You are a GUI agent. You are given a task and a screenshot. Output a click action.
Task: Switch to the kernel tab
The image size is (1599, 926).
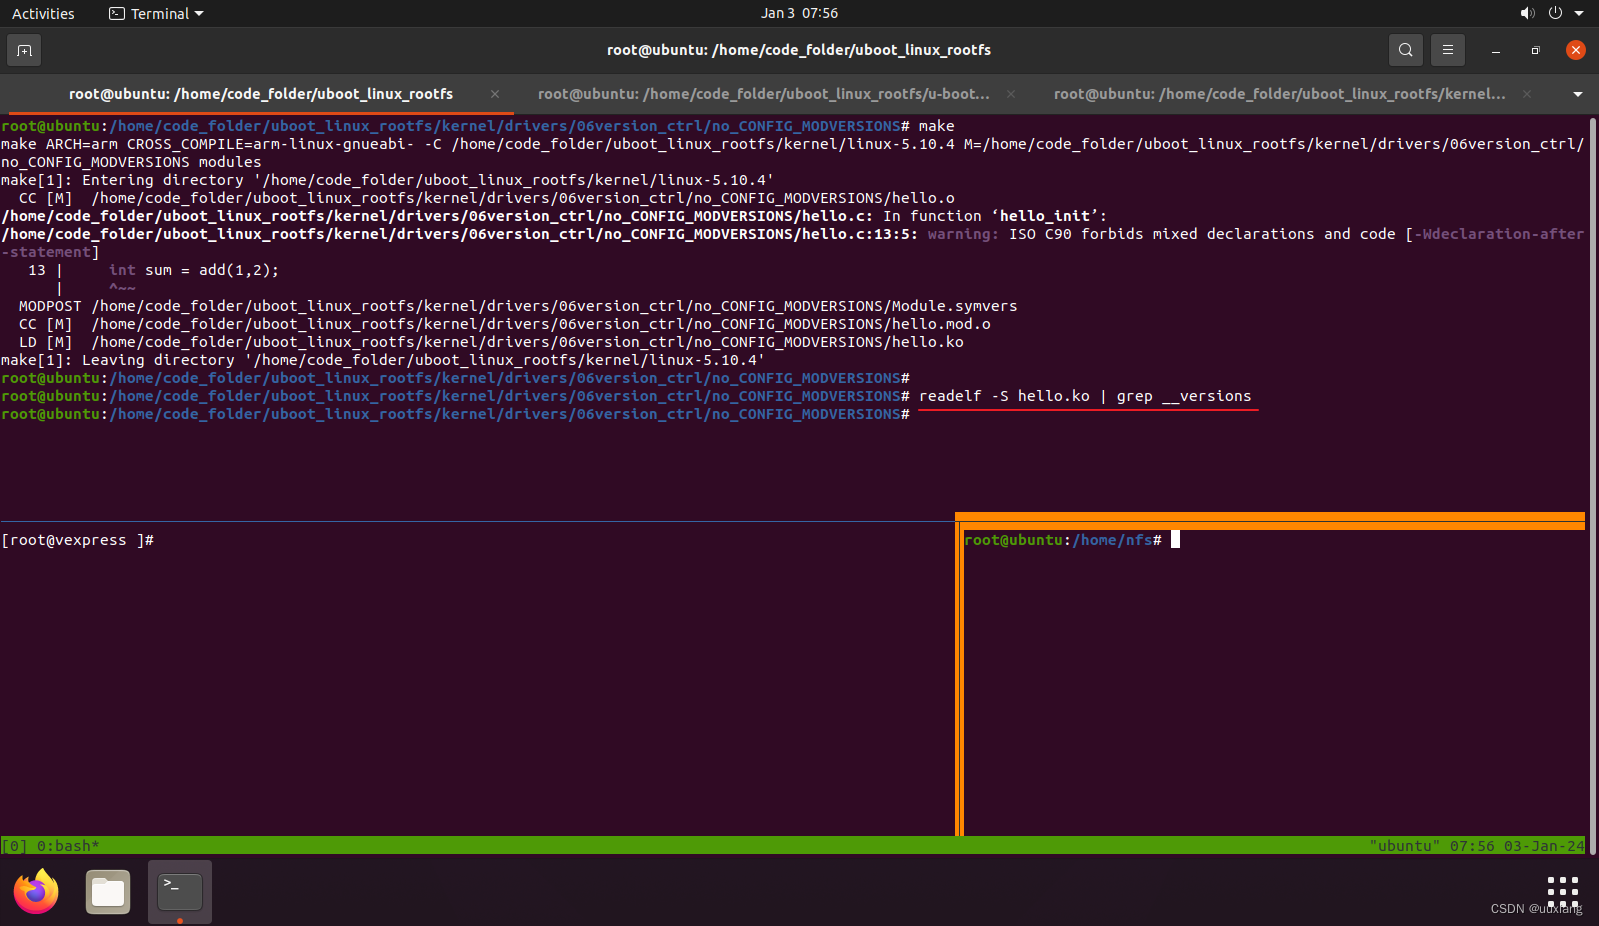click(x=1280, y=94)
